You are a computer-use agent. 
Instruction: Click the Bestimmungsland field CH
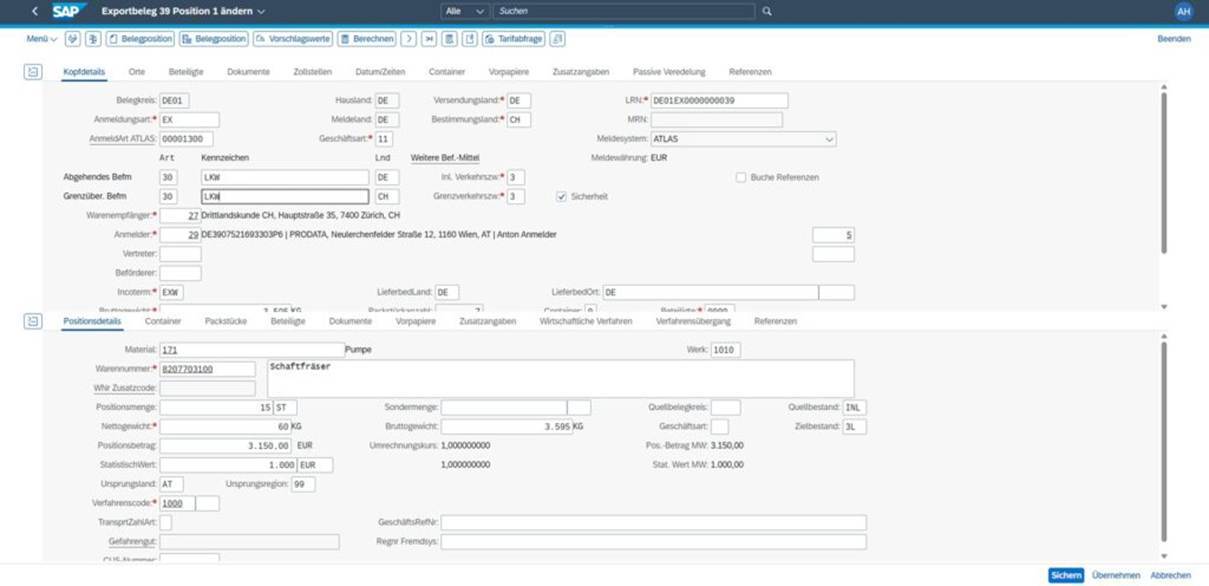[518, 120]
